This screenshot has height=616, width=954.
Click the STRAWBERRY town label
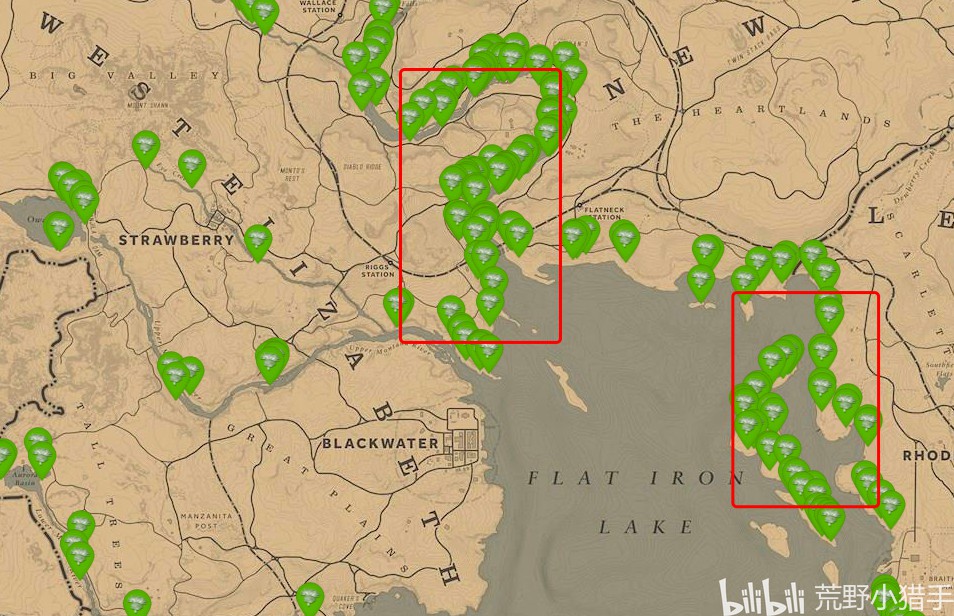tap(176, 240)
